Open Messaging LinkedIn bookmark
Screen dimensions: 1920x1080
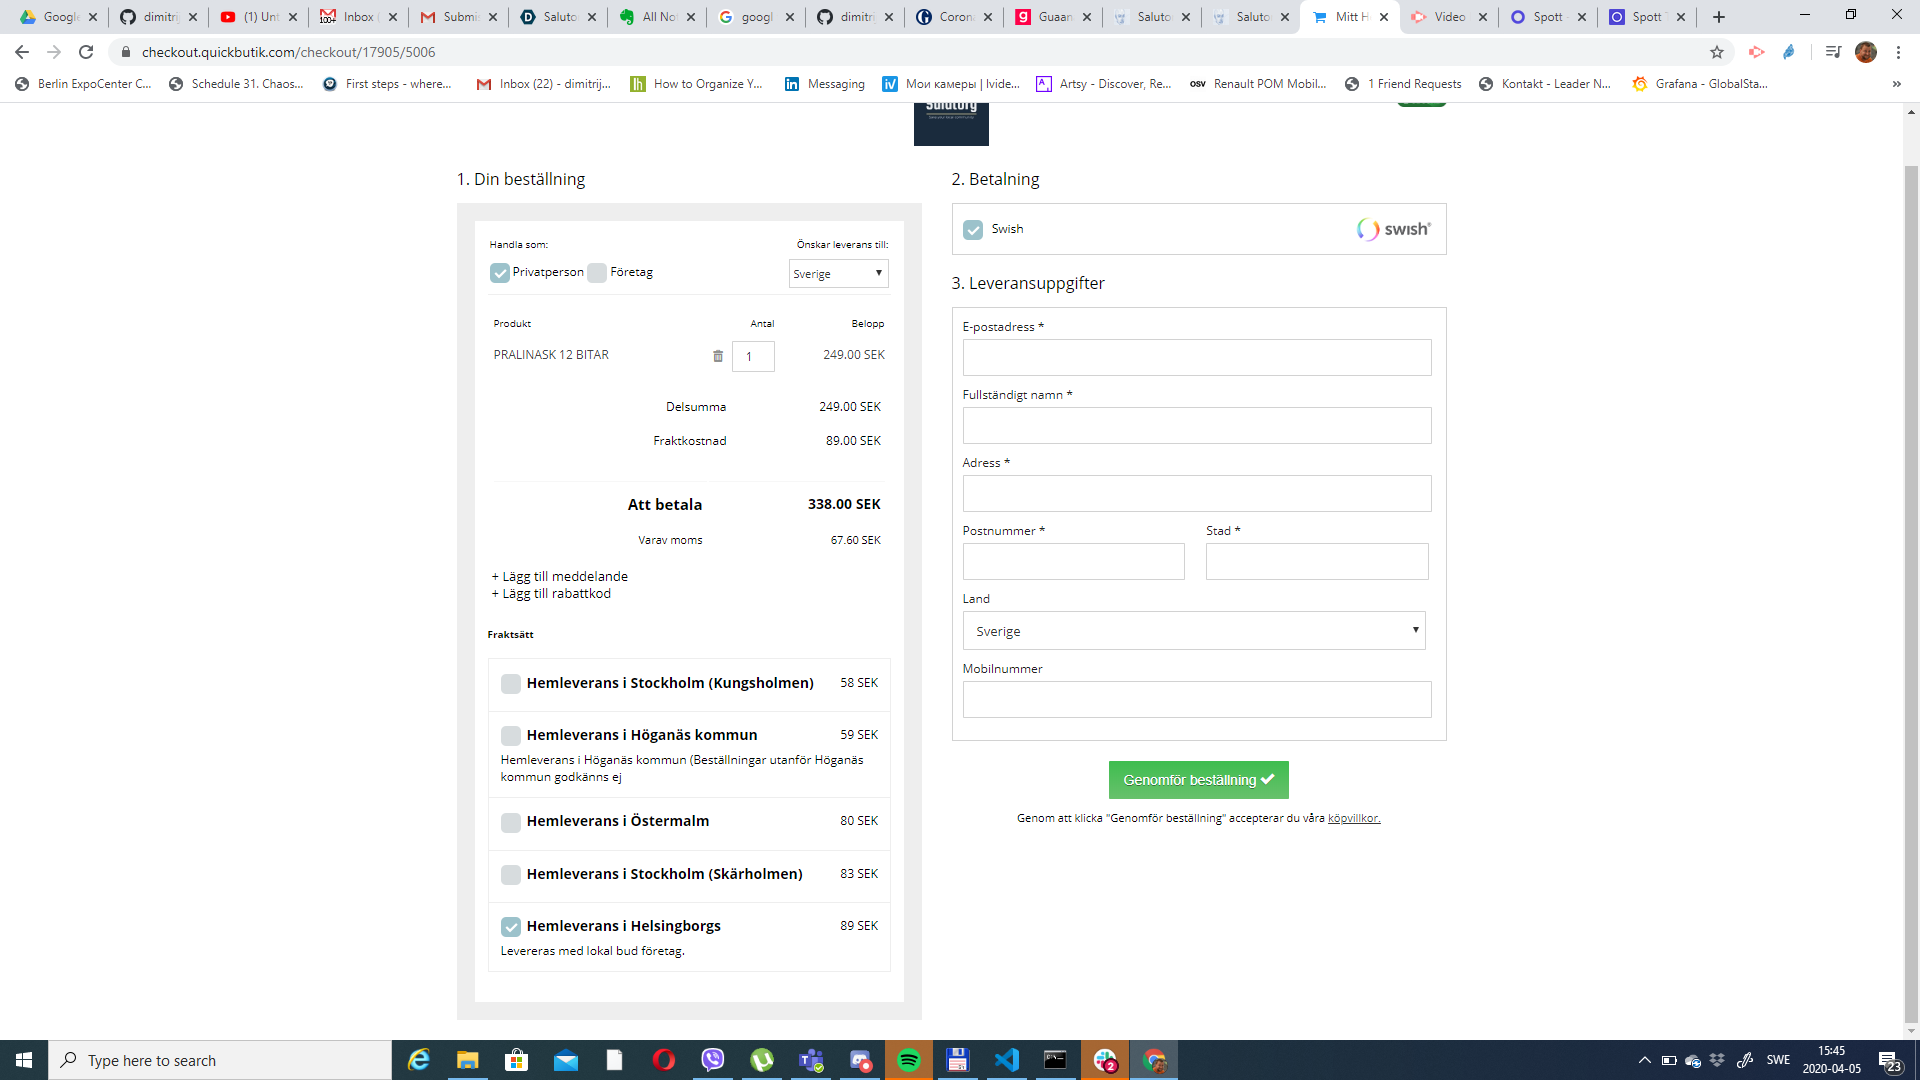pyautogui.click(x=825, y=84)
